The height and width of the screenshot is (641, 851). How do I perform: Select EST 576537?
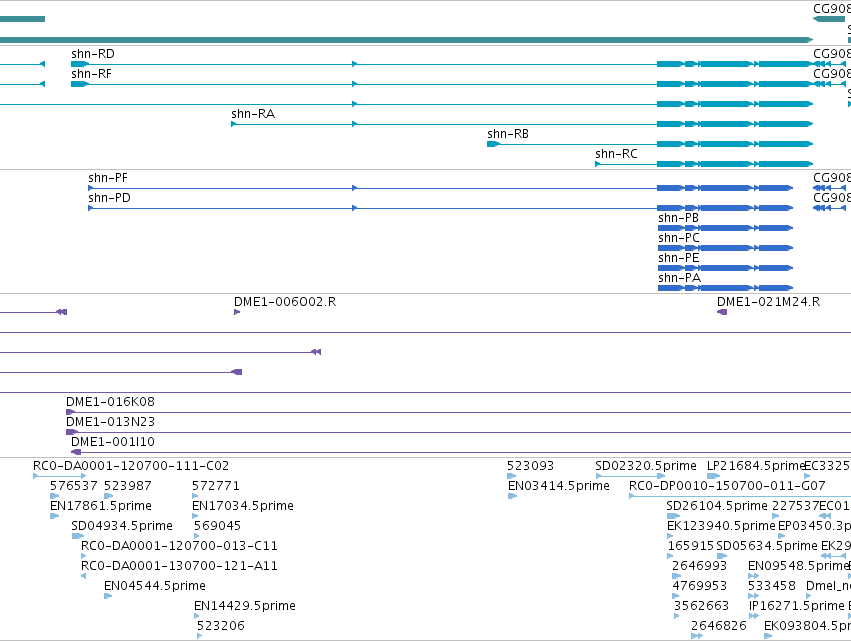74,486
